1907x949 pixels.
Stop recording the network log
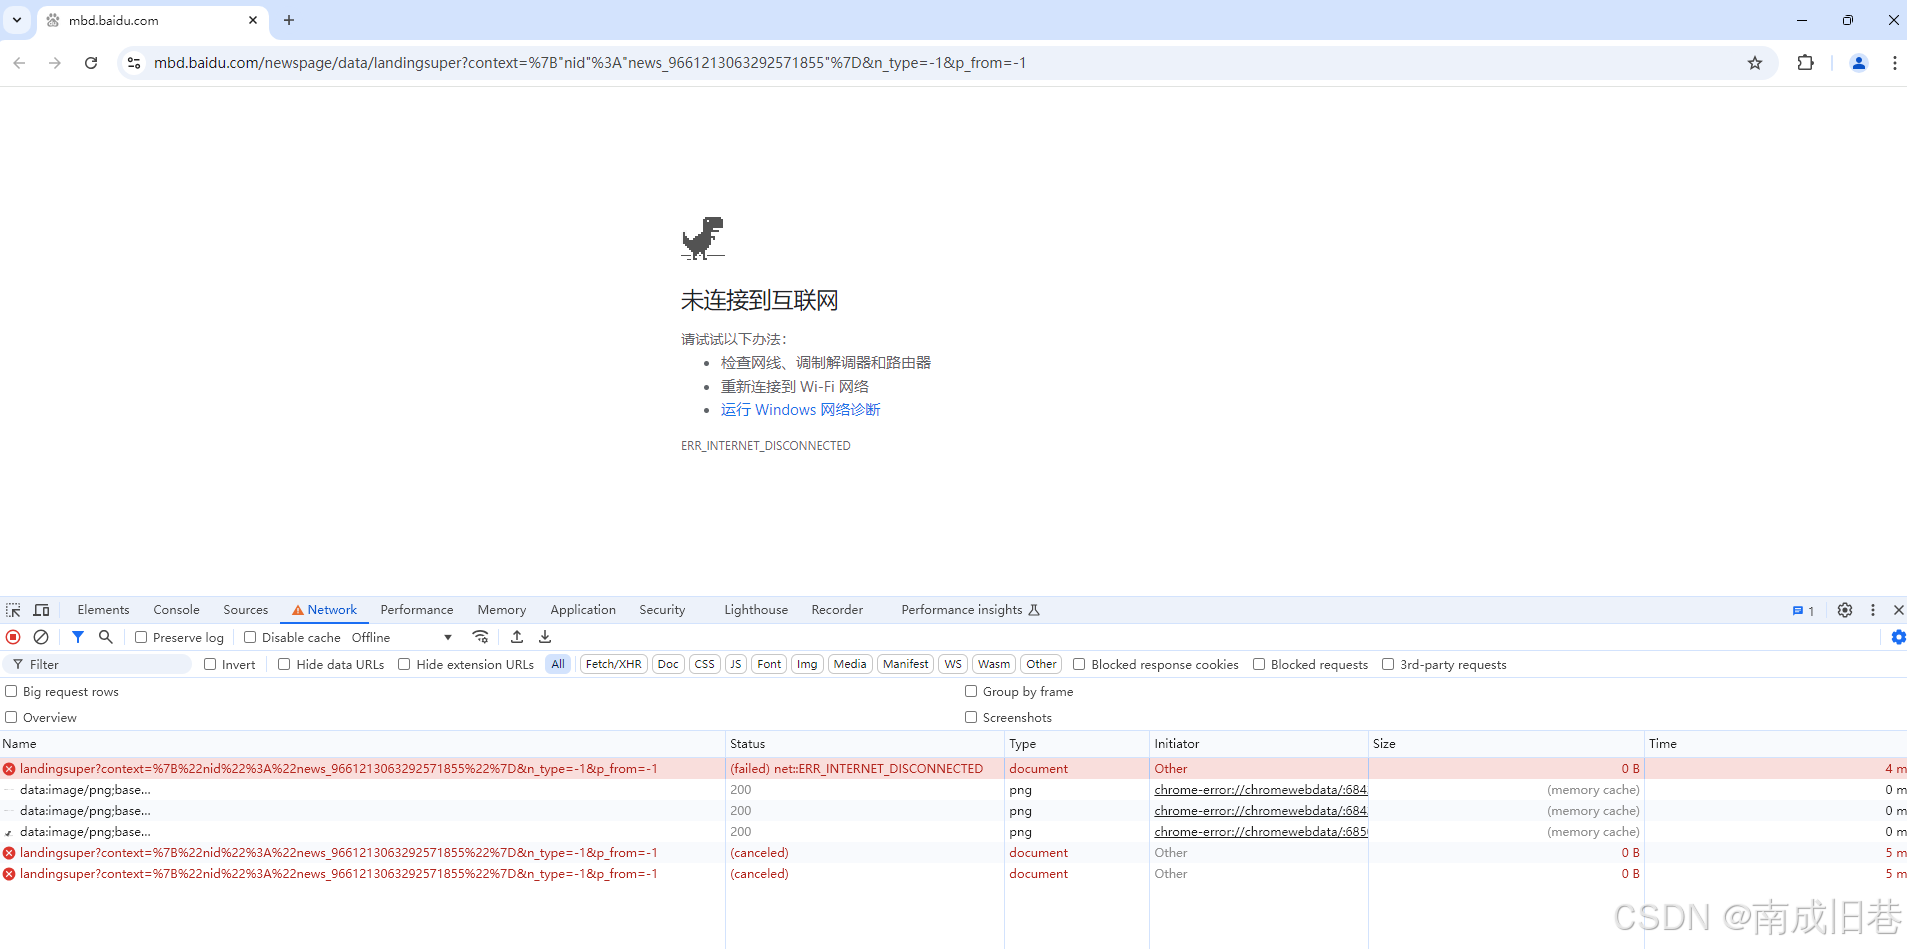pos(13,637)
